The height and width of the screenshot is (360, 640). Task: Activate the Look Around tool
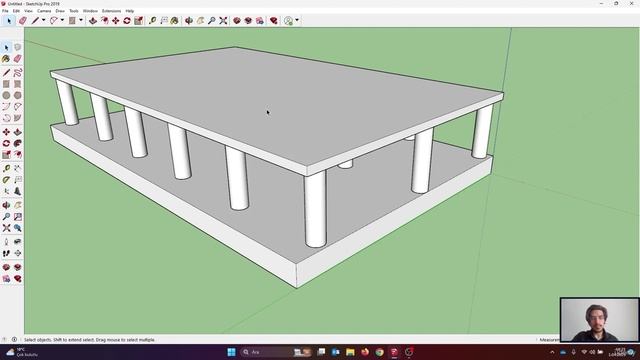[18, 242]
